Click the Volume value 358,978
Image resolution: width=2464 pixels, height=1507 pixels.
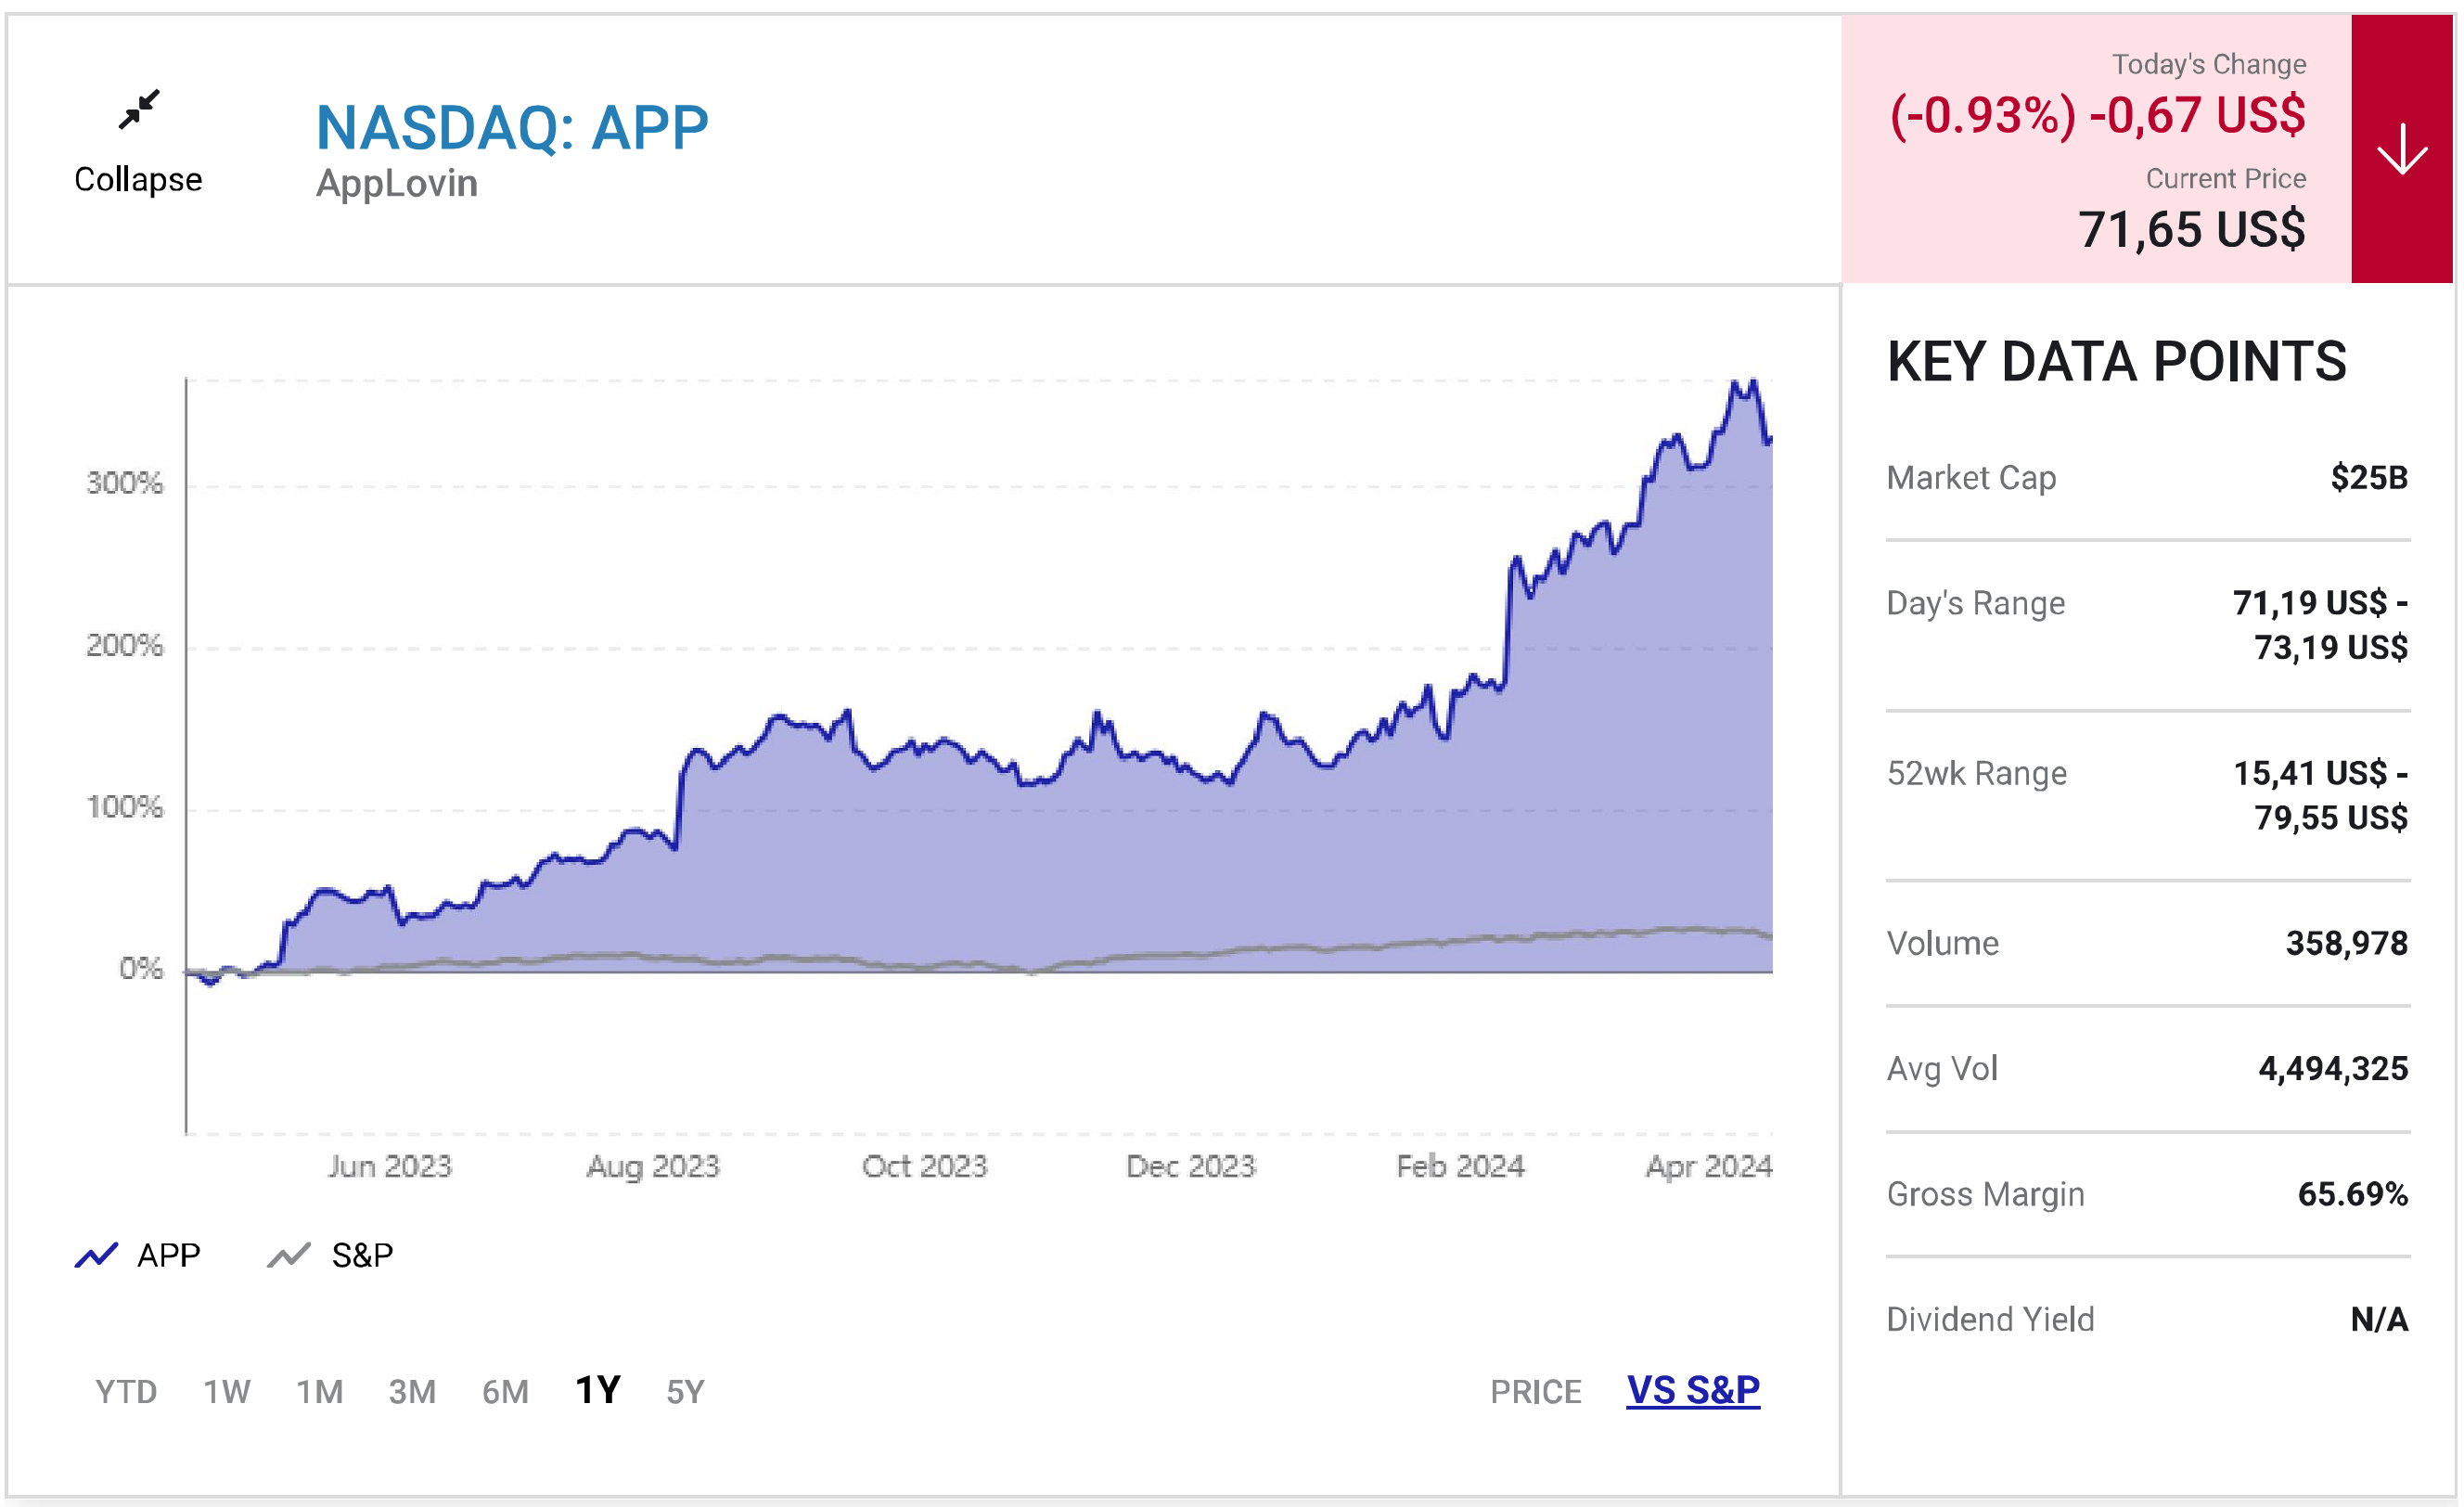[x=2347, y=943]
